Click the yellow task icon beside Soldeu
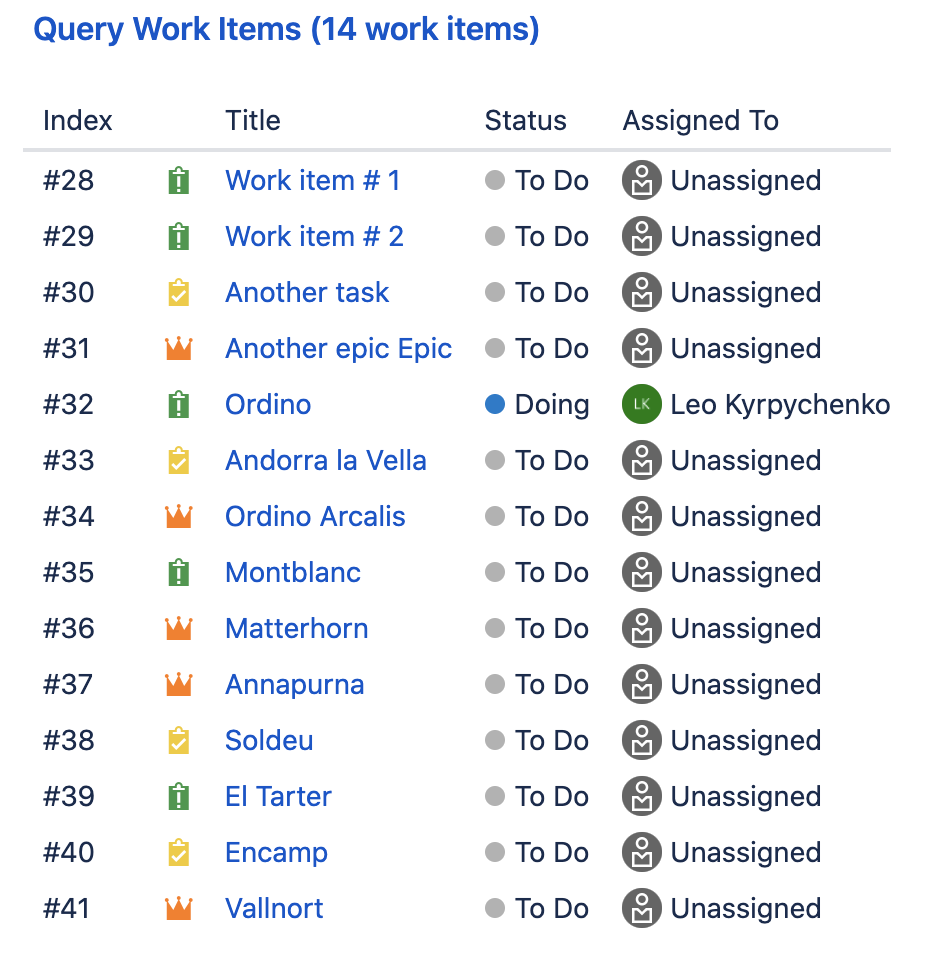 click(178, 741)
